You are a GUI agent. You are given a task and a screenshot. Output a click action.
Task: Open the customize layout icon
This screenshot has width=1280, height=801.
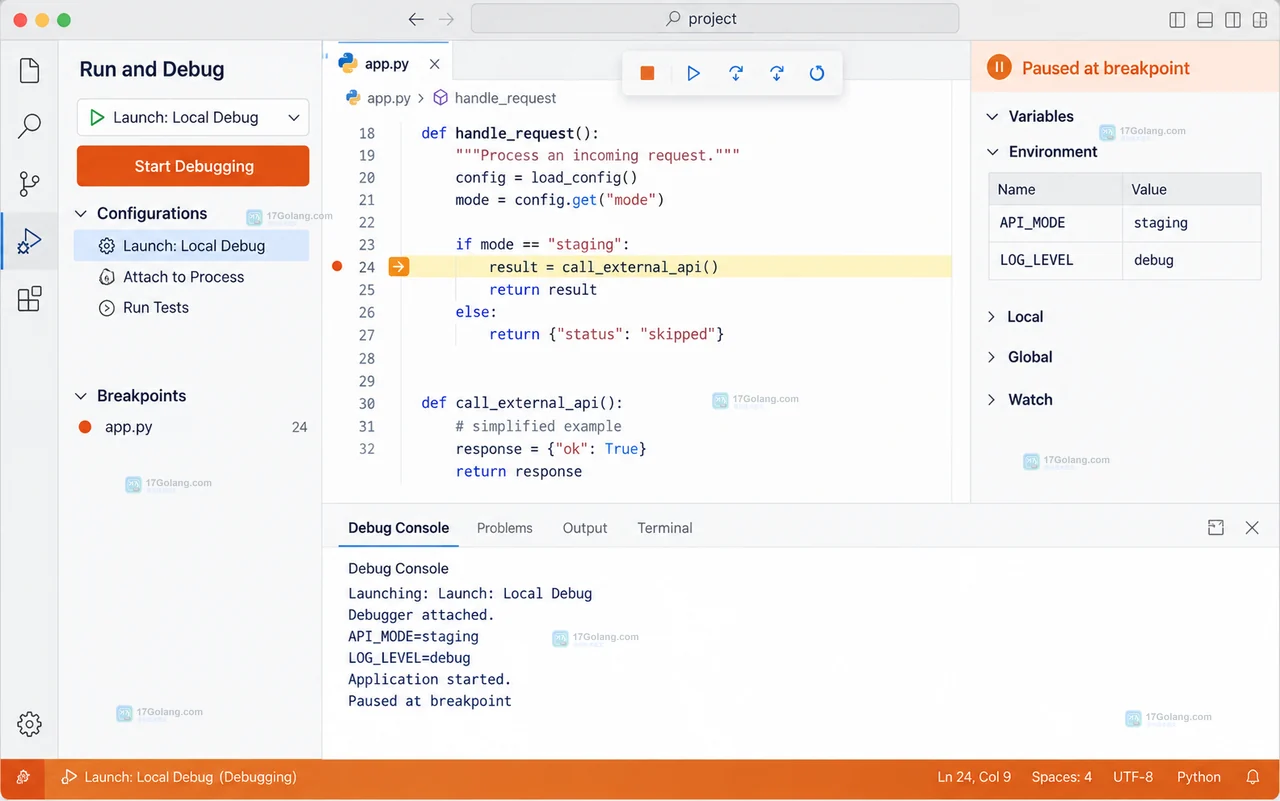point(1260,20)
